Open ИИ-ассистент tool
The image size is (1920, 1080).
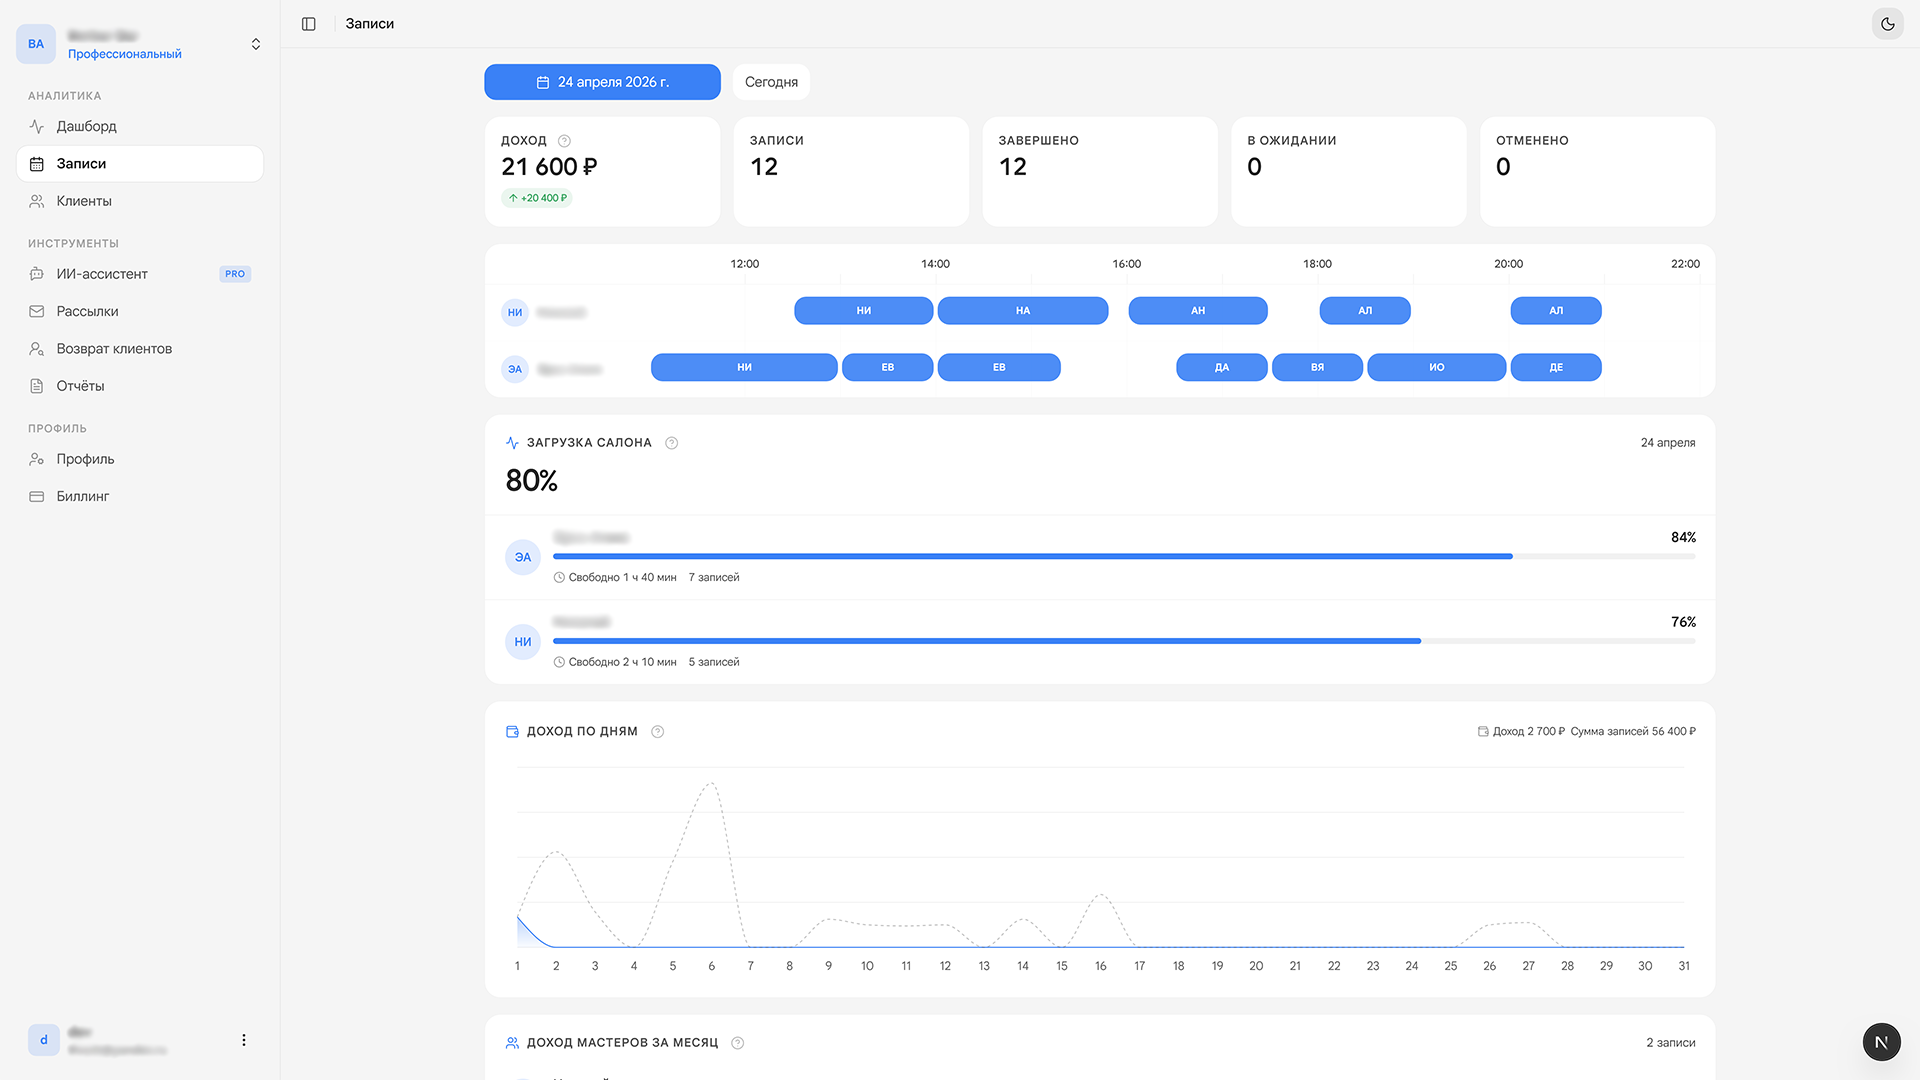tap(140, 274)
